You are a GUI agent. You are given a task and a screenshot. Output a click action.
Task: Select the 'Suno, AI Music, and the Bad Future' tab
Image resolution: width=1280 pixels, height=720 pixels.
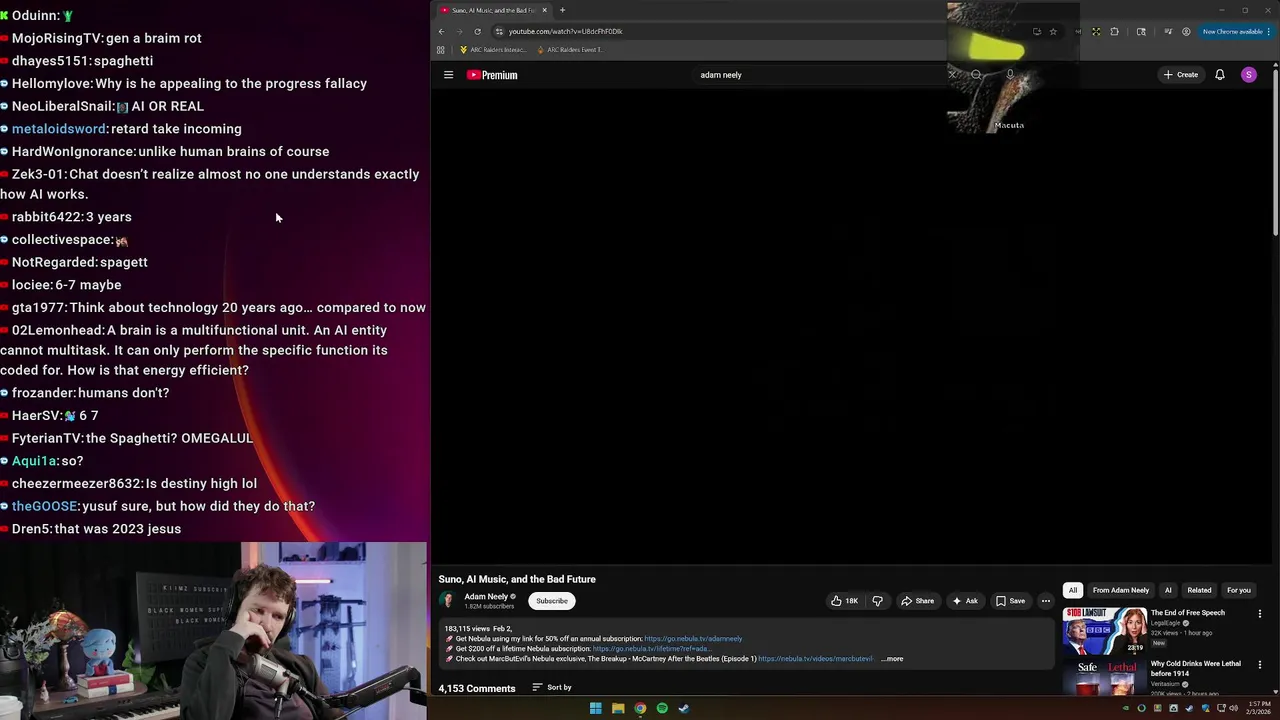494,10
